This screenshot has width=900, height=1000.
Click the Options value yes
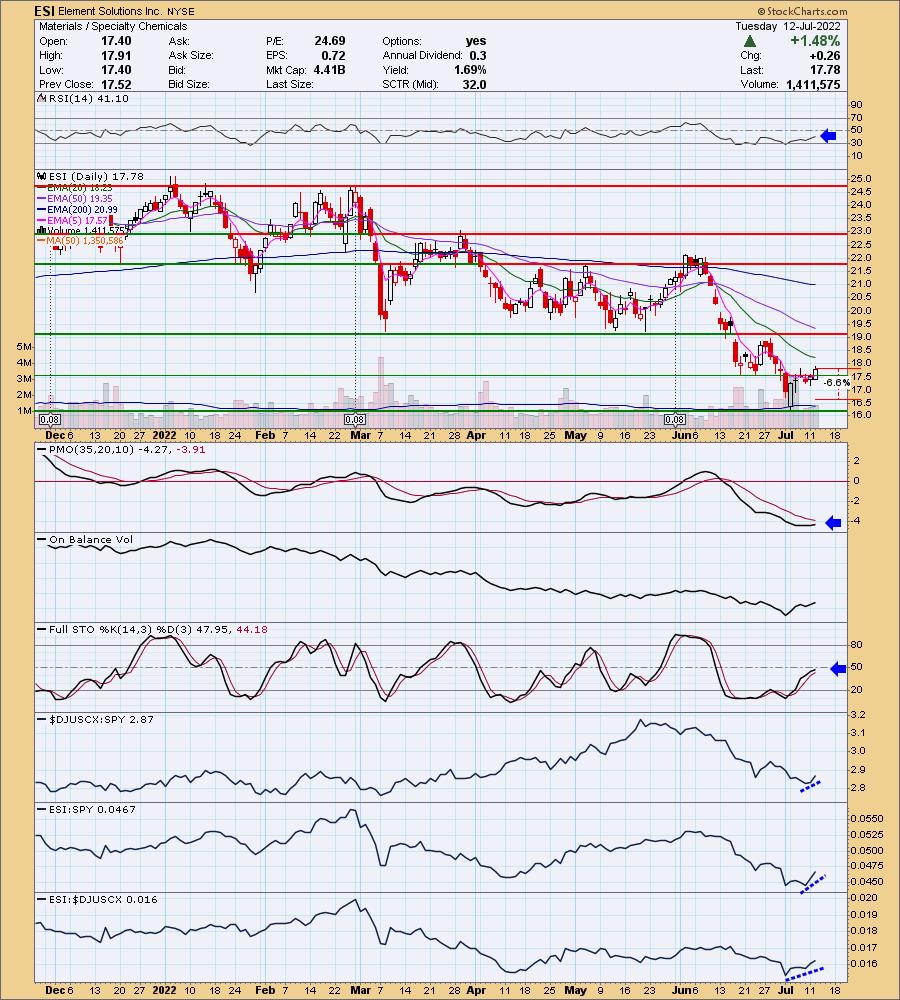[x=476, y=41]
